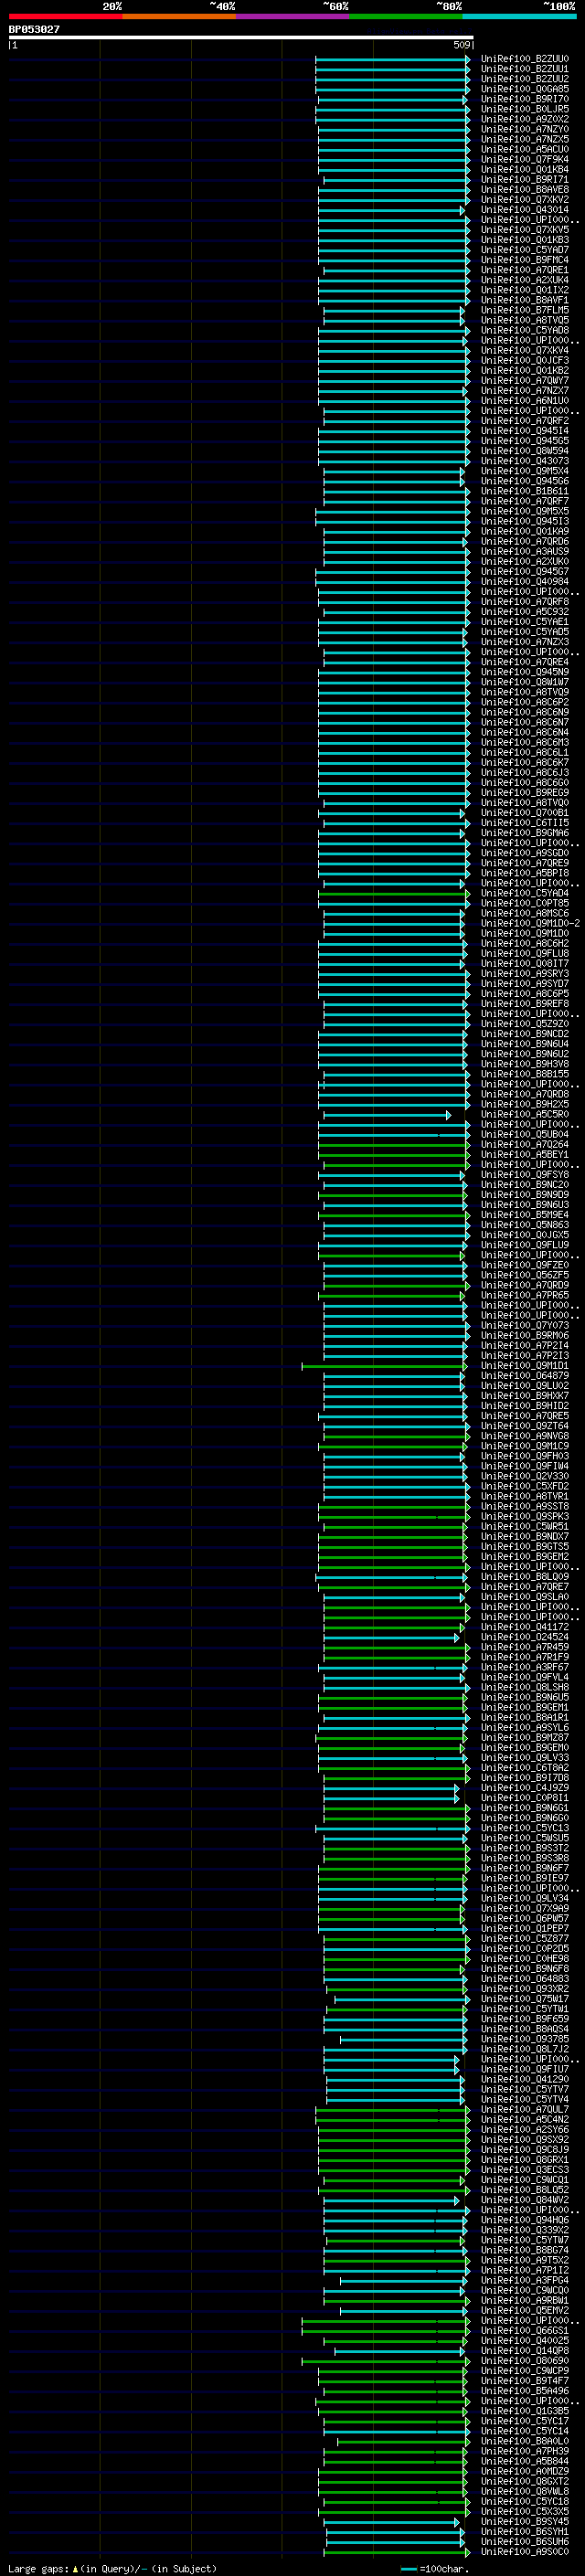The image size is (585, 2576).
Task: Select hit label UniRef100_Q5UB04
Action: click(525, 1134)
